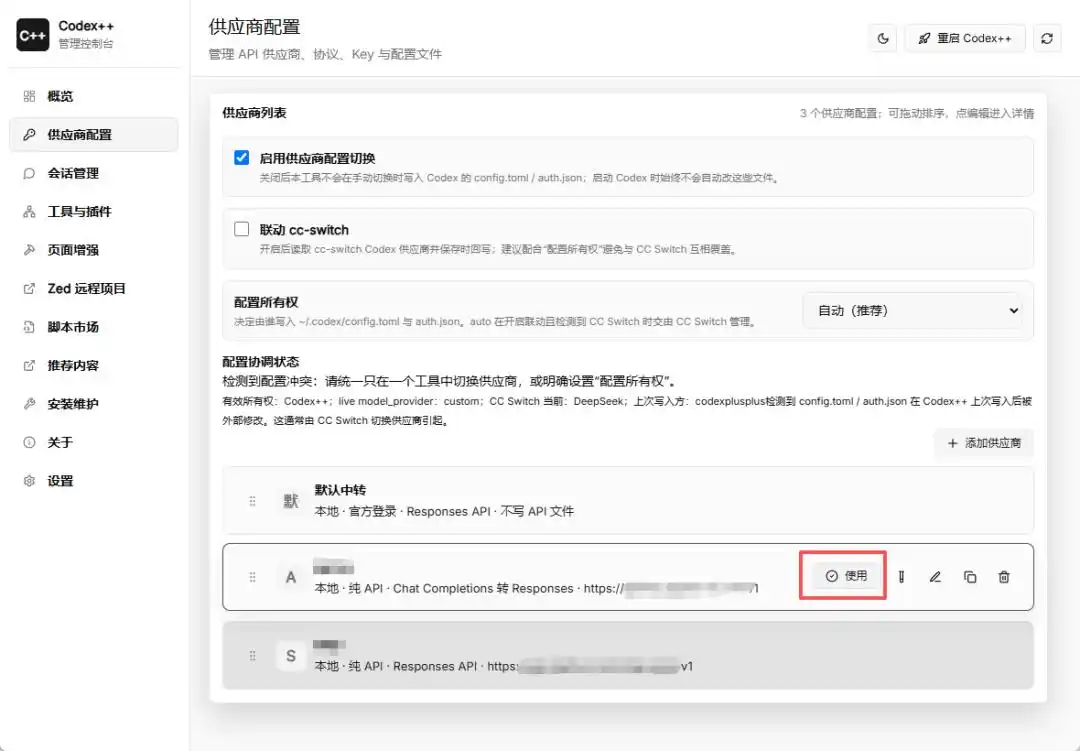Screen dimensions: 1080x751
Task: Click the 检测到配置冲突 warning line
Action: point(449,381)
